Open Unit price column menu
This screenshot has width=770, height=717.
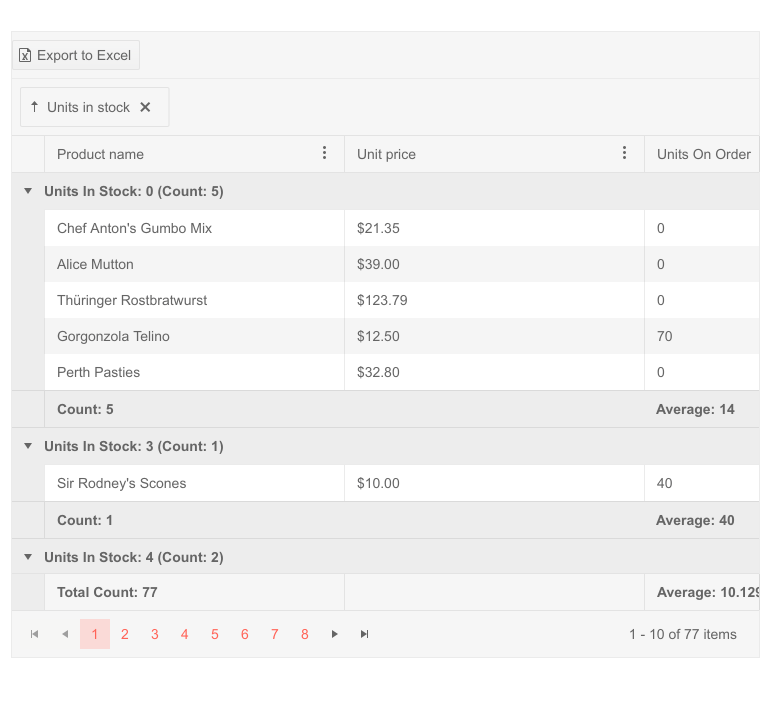click(x=624, y=153)
